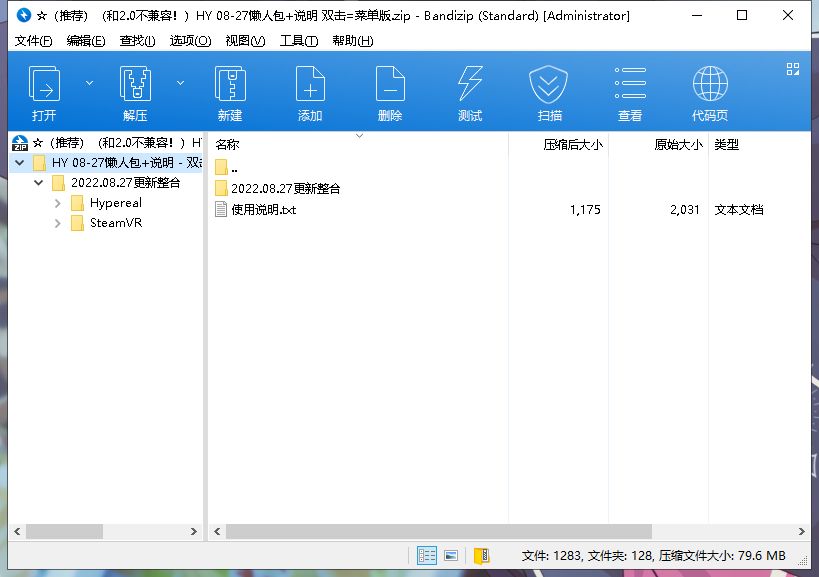Open the 帮助(H) menu
This screenshot has height=577, width=819.
(x=353, y=41)
